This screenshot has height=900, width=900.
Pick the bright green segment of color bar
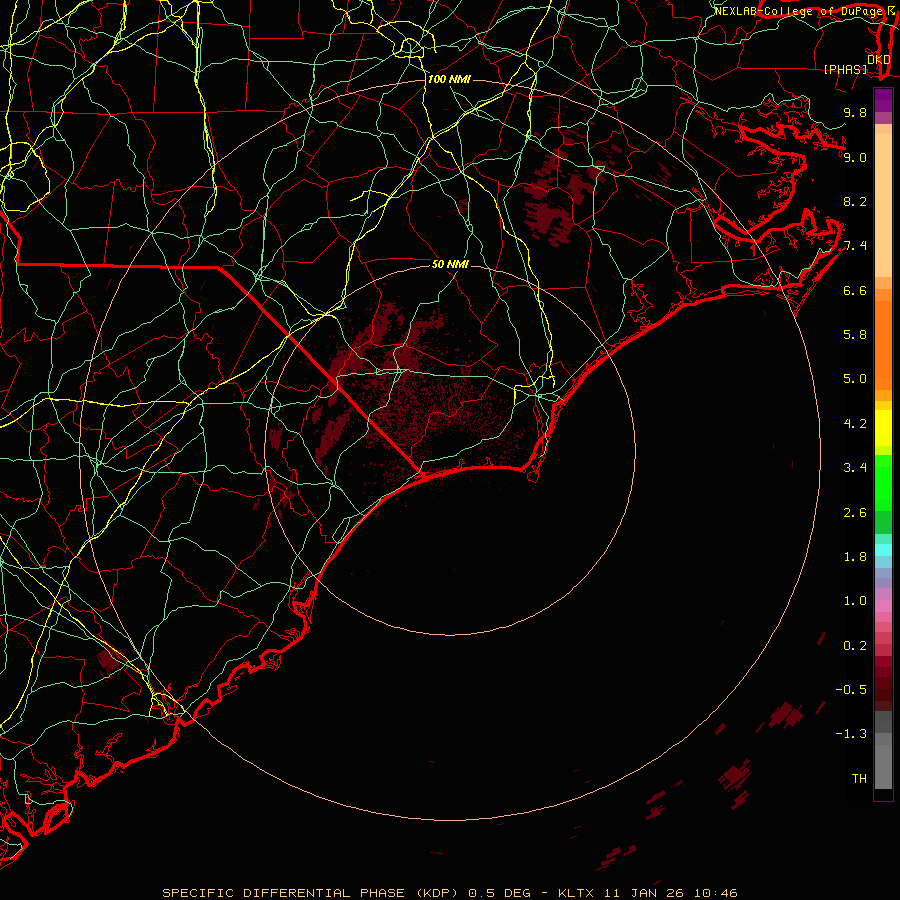(x=883, y=483)
